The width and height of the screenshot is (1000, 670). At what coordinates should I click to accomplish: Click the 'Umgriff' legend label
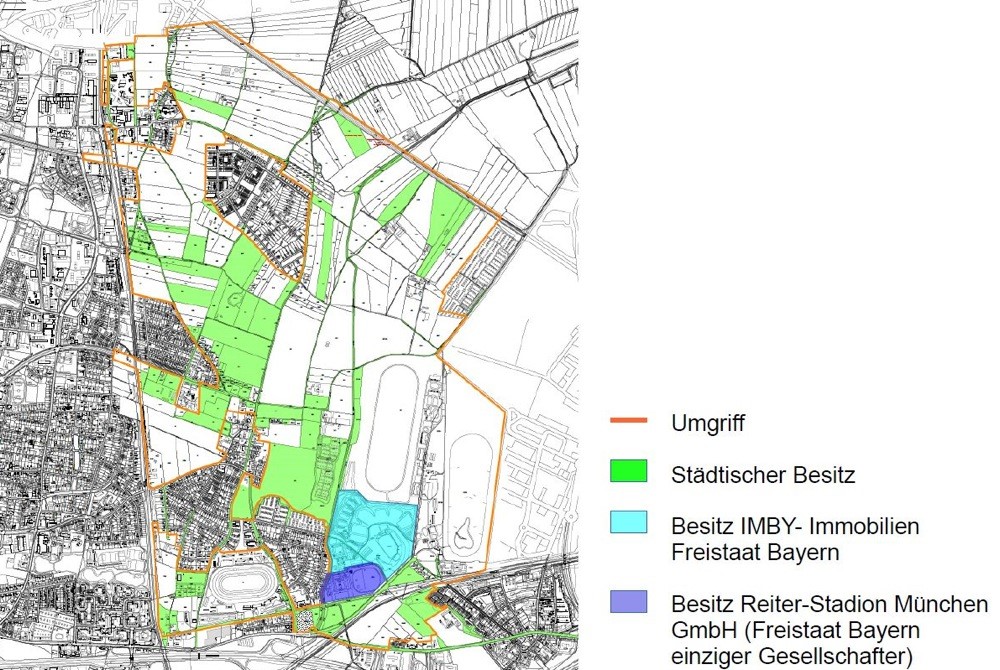tap(708, 422)
